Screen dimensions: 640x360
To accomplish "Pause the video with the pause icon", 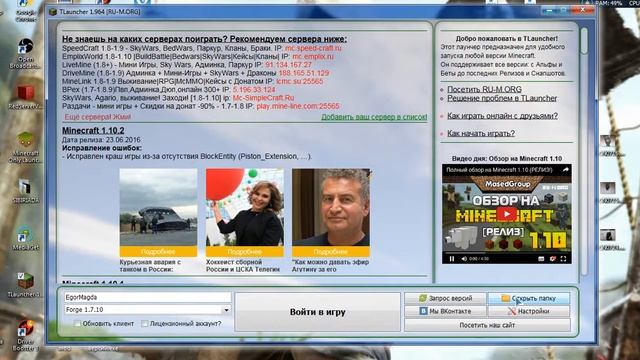I will tap(452, 258).
